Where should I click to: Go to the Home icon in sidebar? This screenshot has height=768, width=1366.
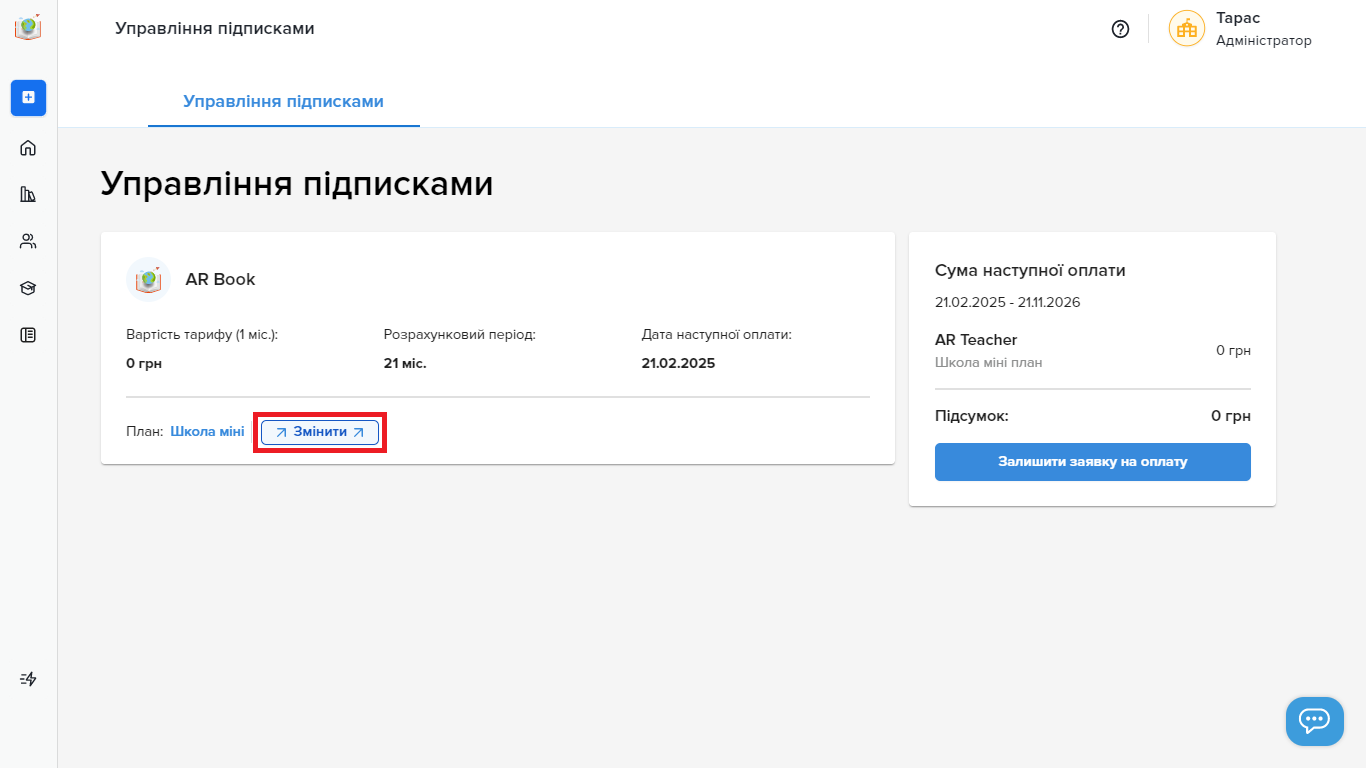28,148
